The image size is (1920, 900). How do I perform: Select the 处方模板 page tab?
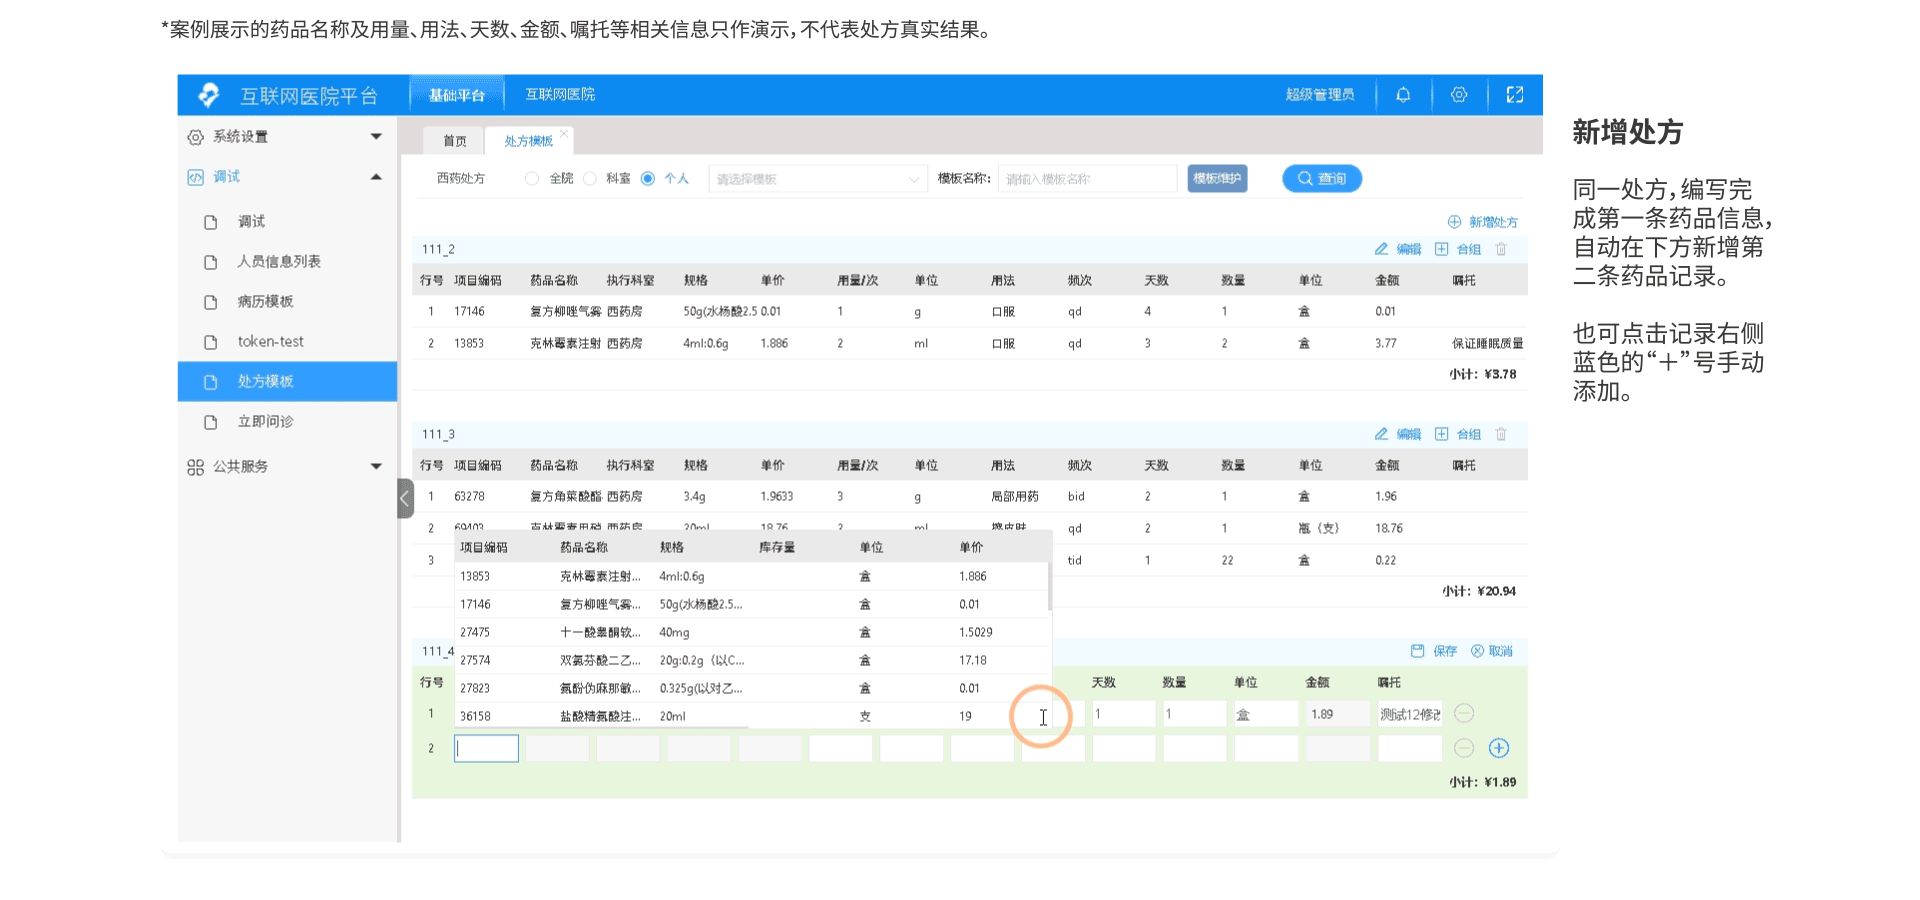tap(528, 141)
